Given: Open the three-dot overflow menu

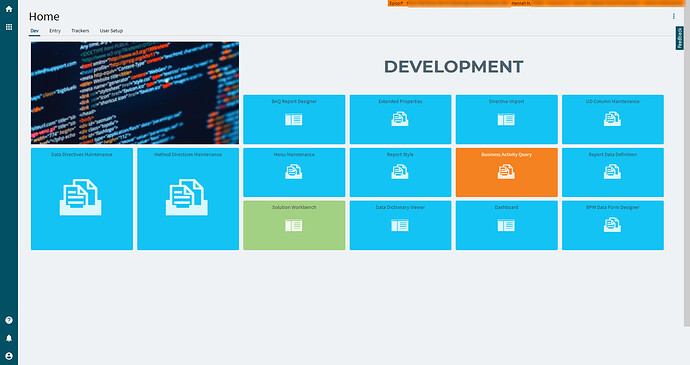Looking at the screenshot, I should pyautogui.click(x=674, y=16).
